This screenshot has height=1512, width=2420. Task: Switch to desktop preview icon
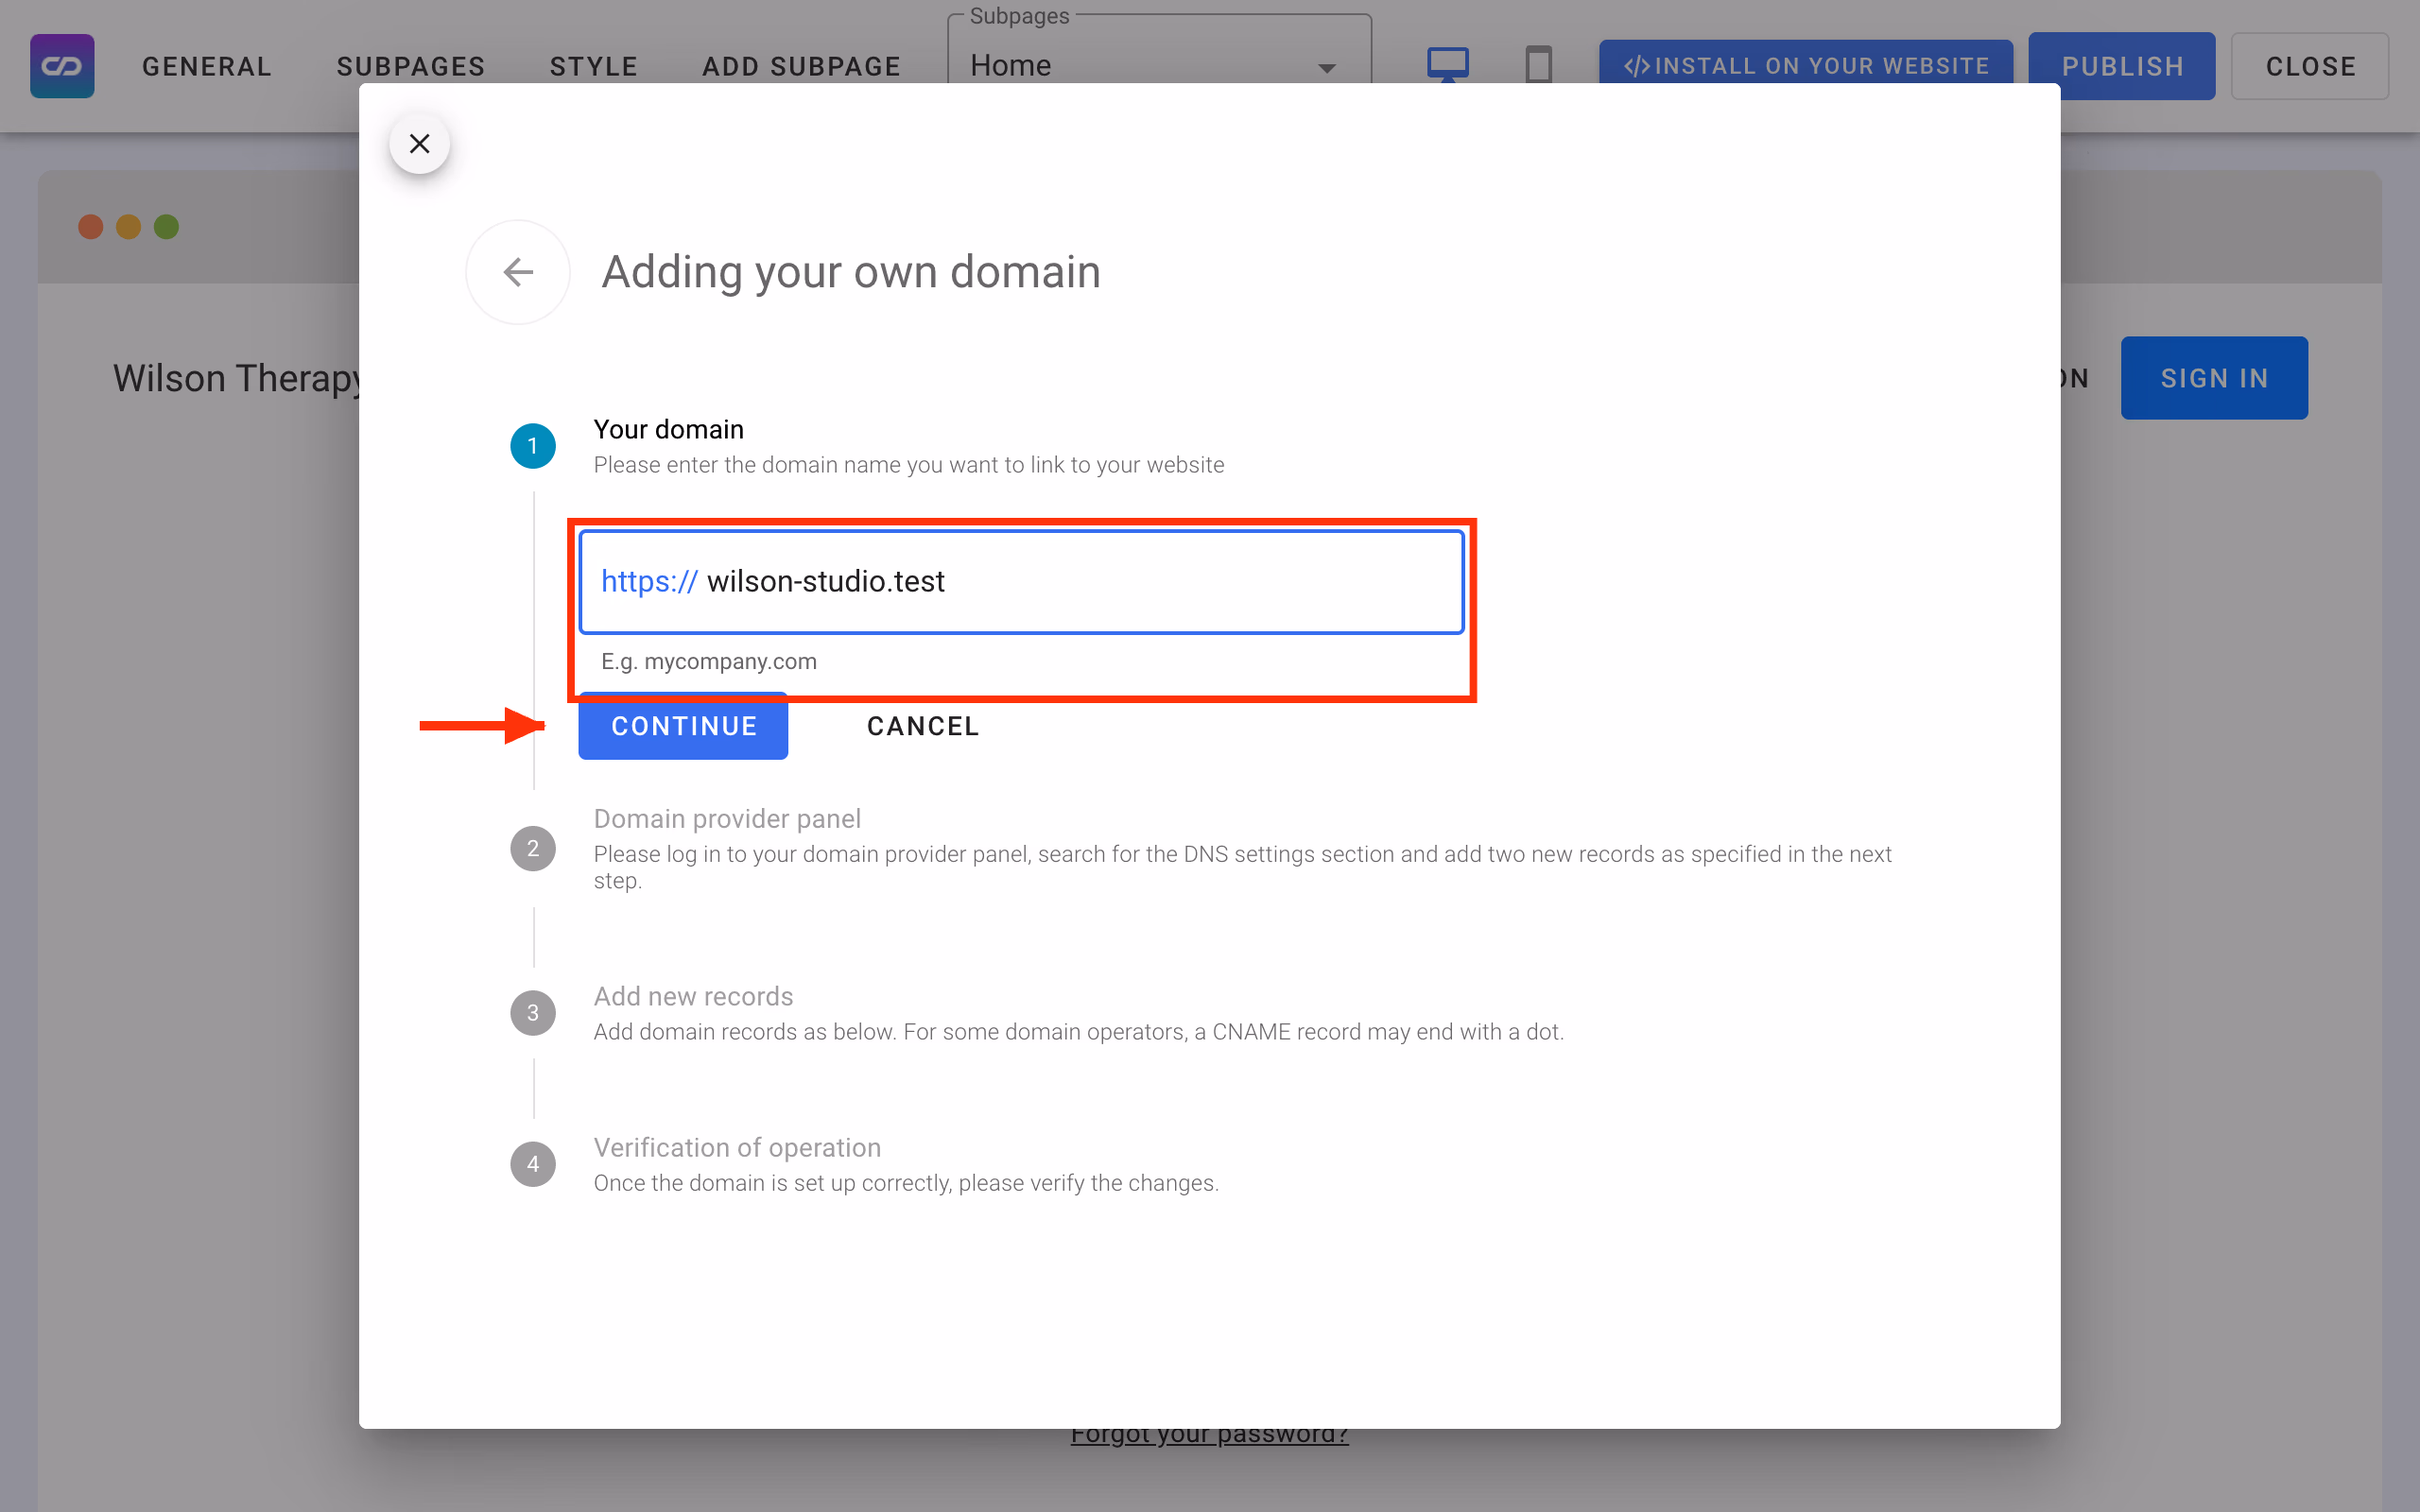[x=1447, y=65]
